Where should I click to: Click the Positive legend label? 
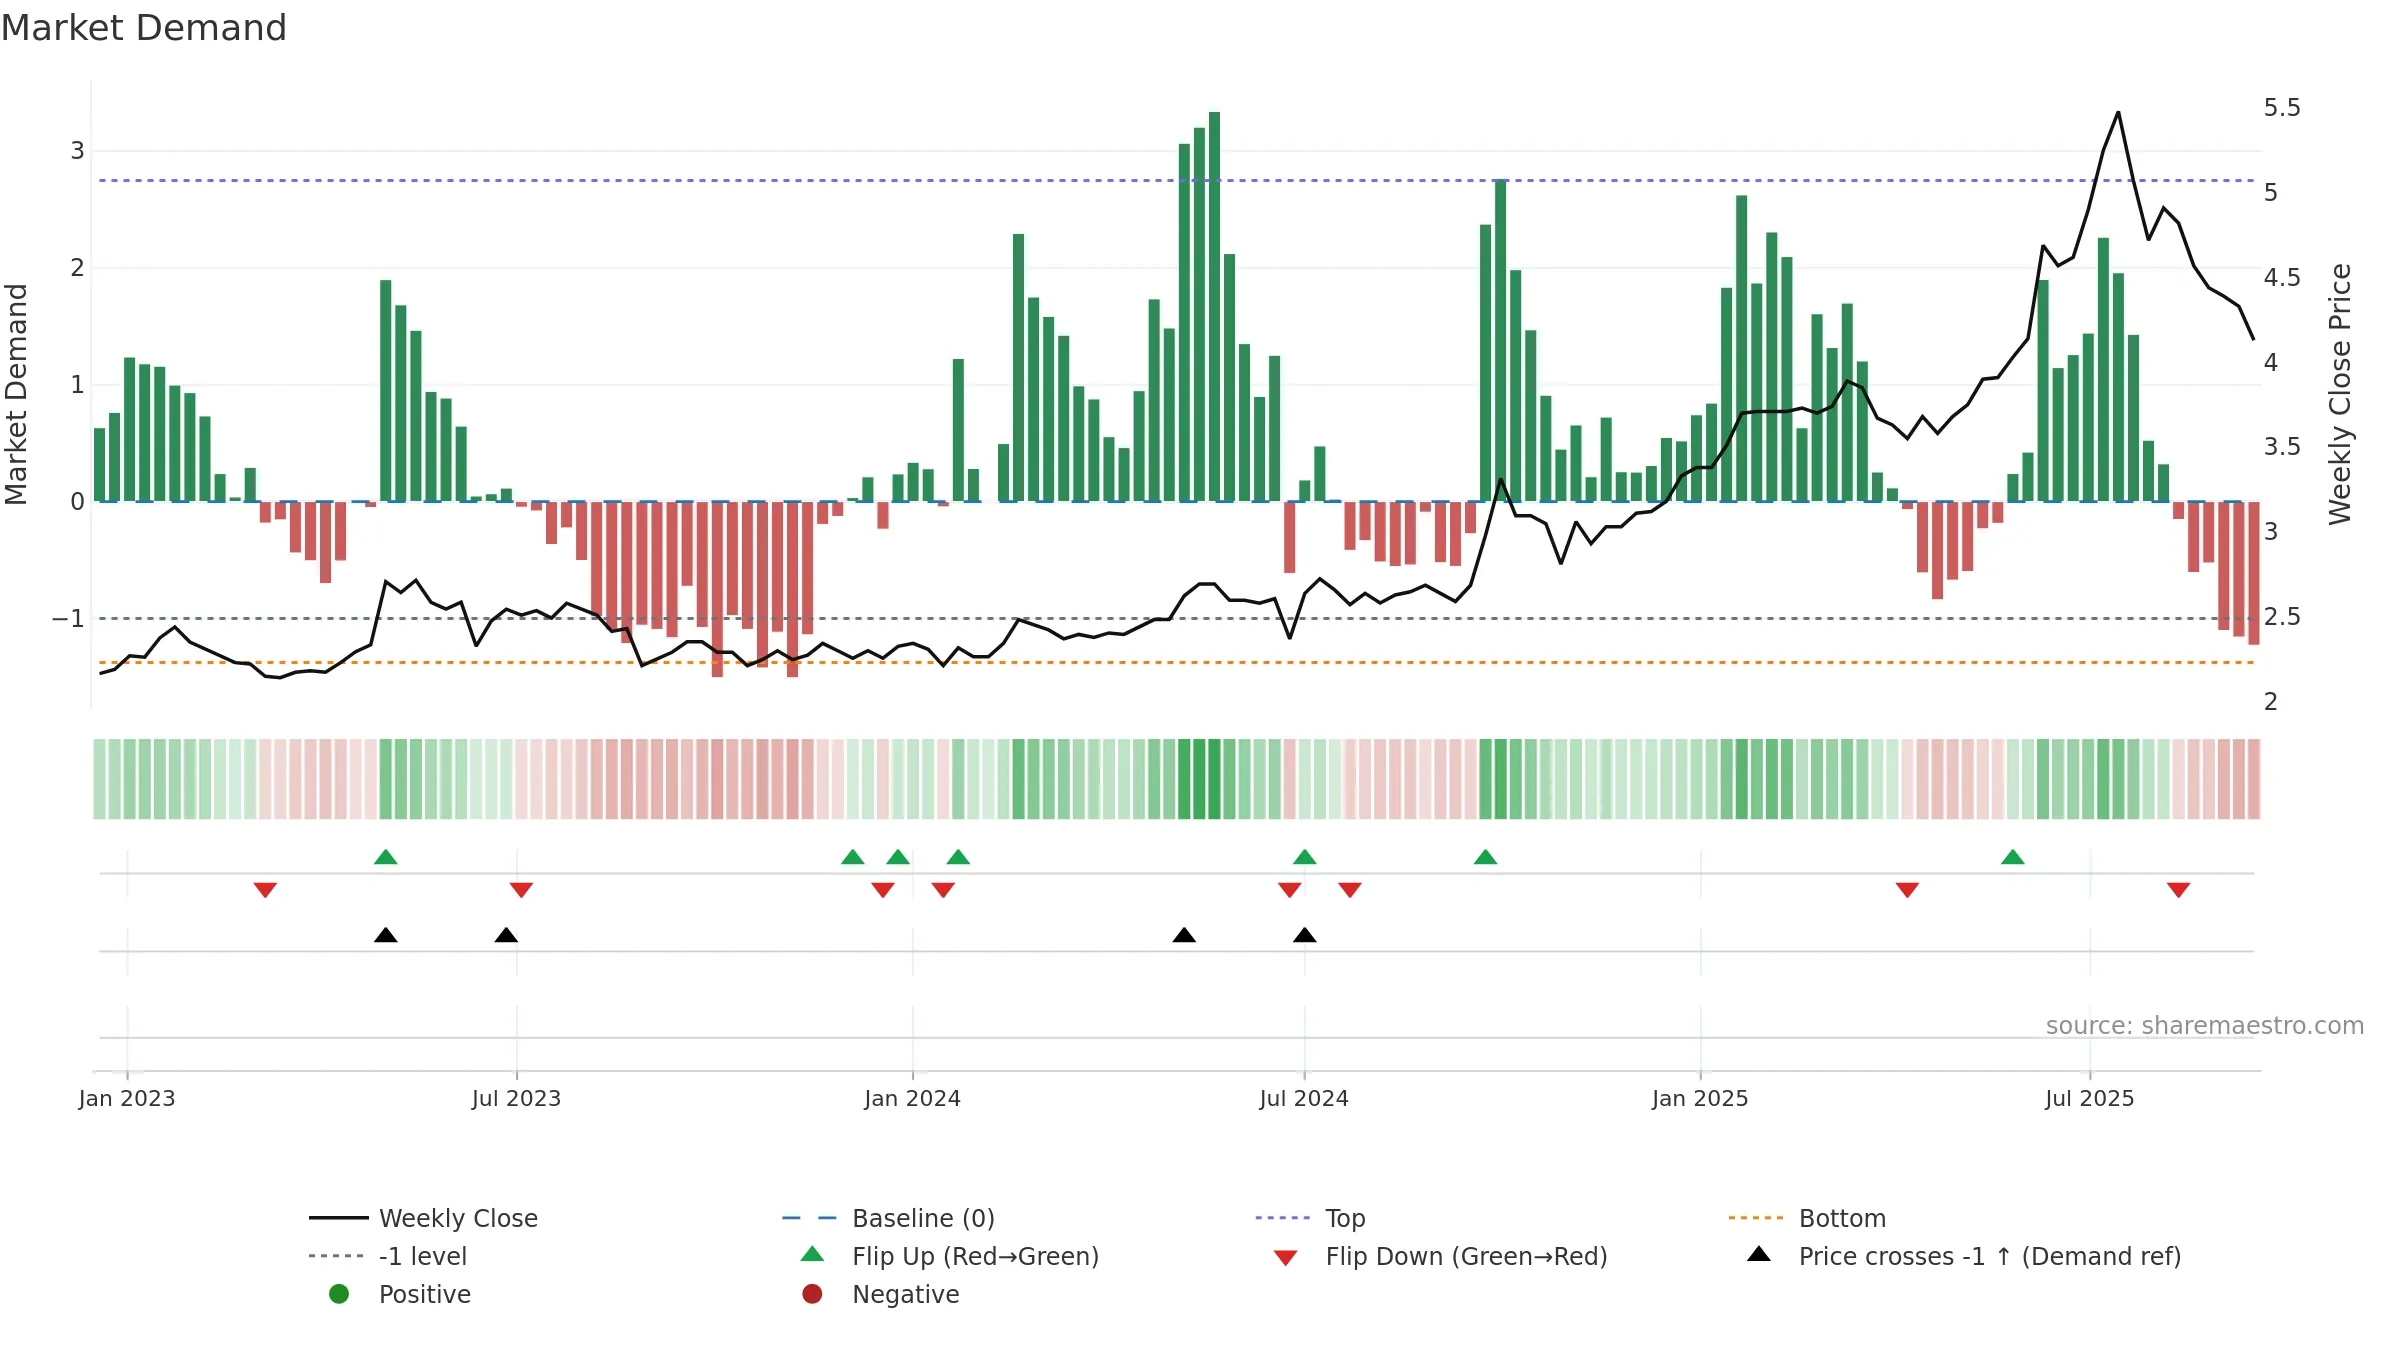(x=425, y=1294)
